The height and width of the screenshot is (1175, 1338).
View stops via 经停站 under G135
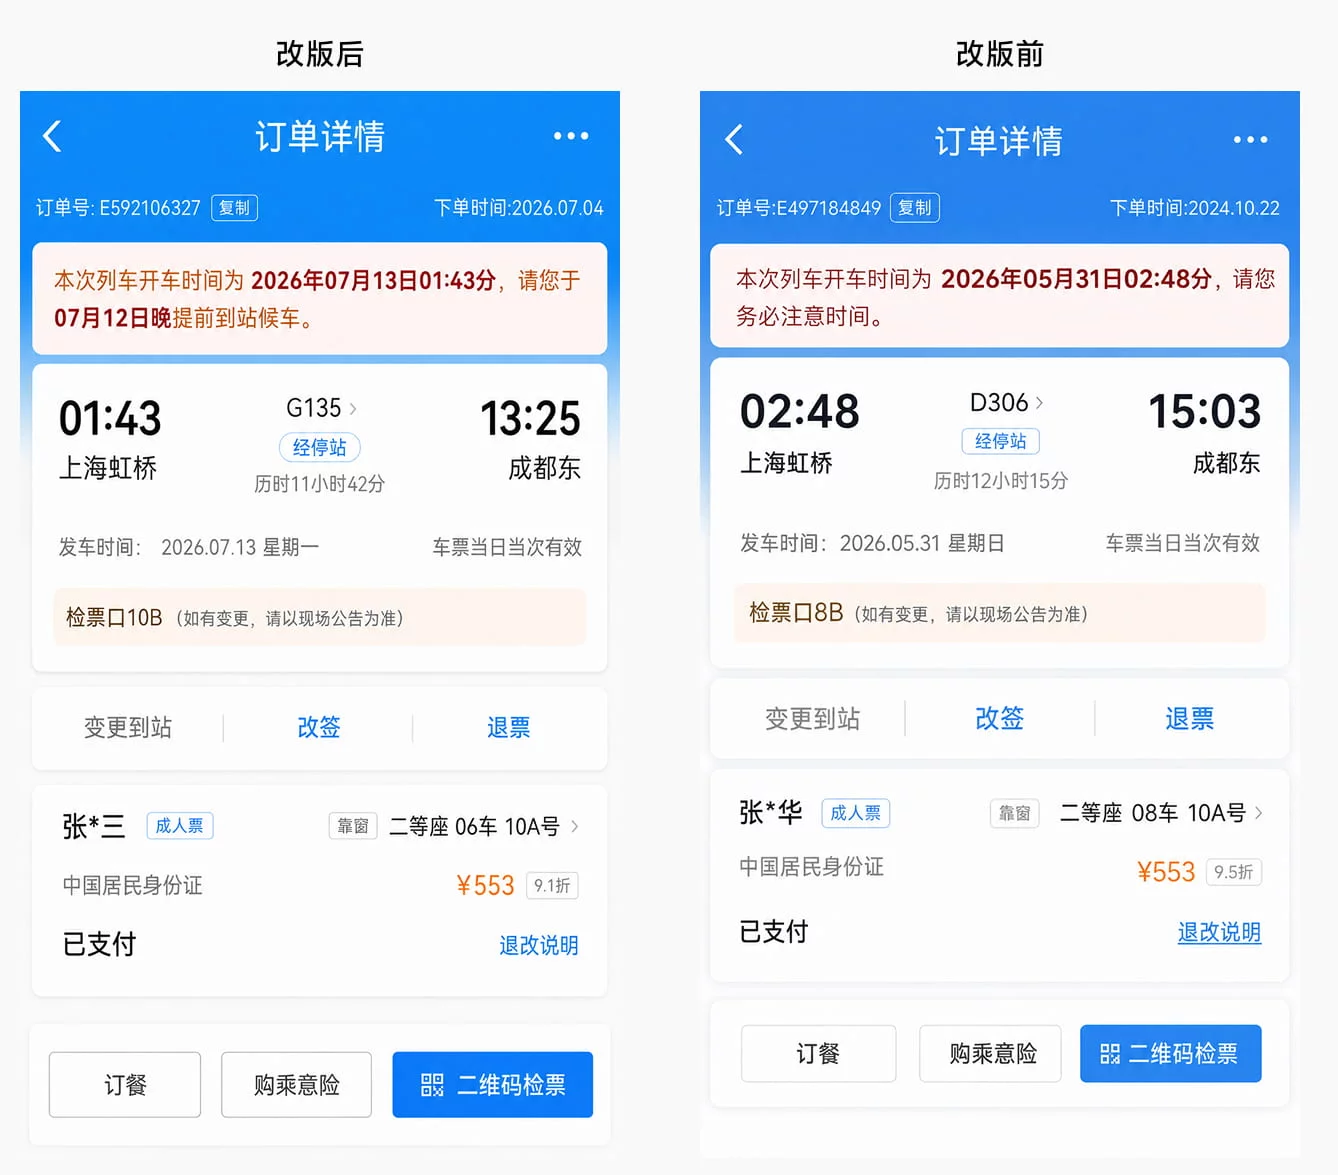click(320, 447)
